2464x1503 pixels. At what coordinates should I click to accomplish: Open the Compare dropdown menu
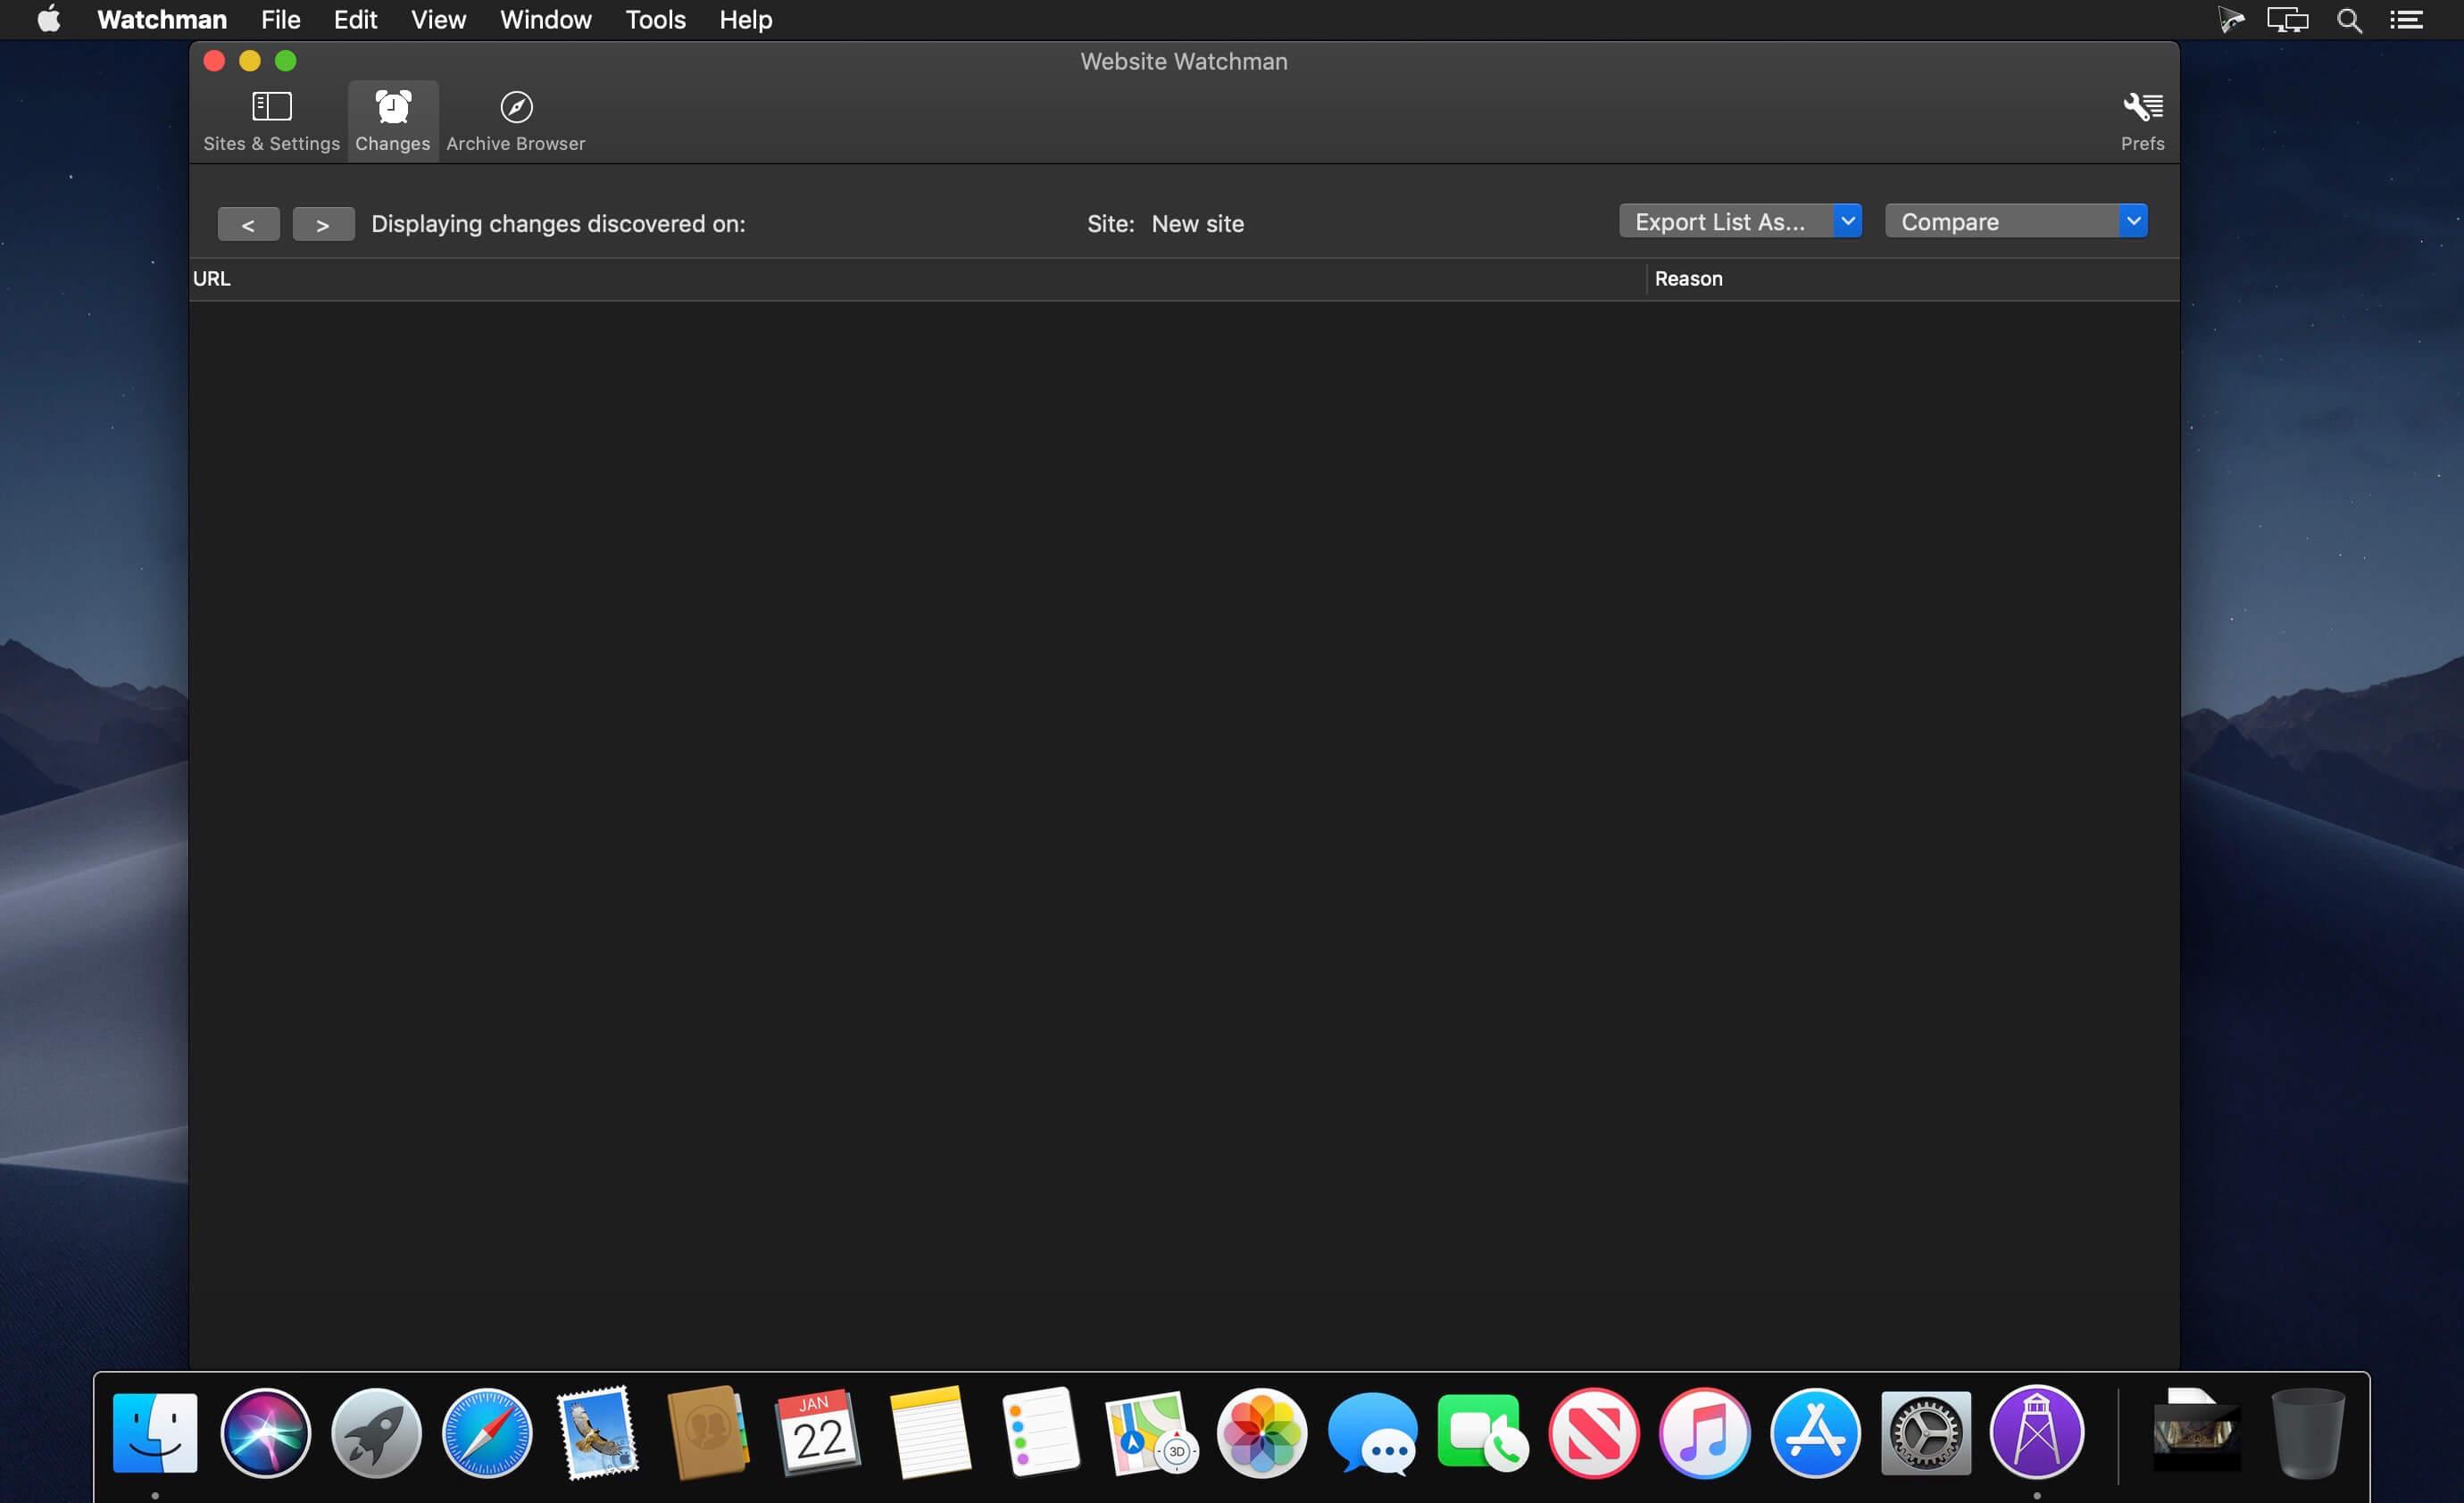click(2000, 221)
